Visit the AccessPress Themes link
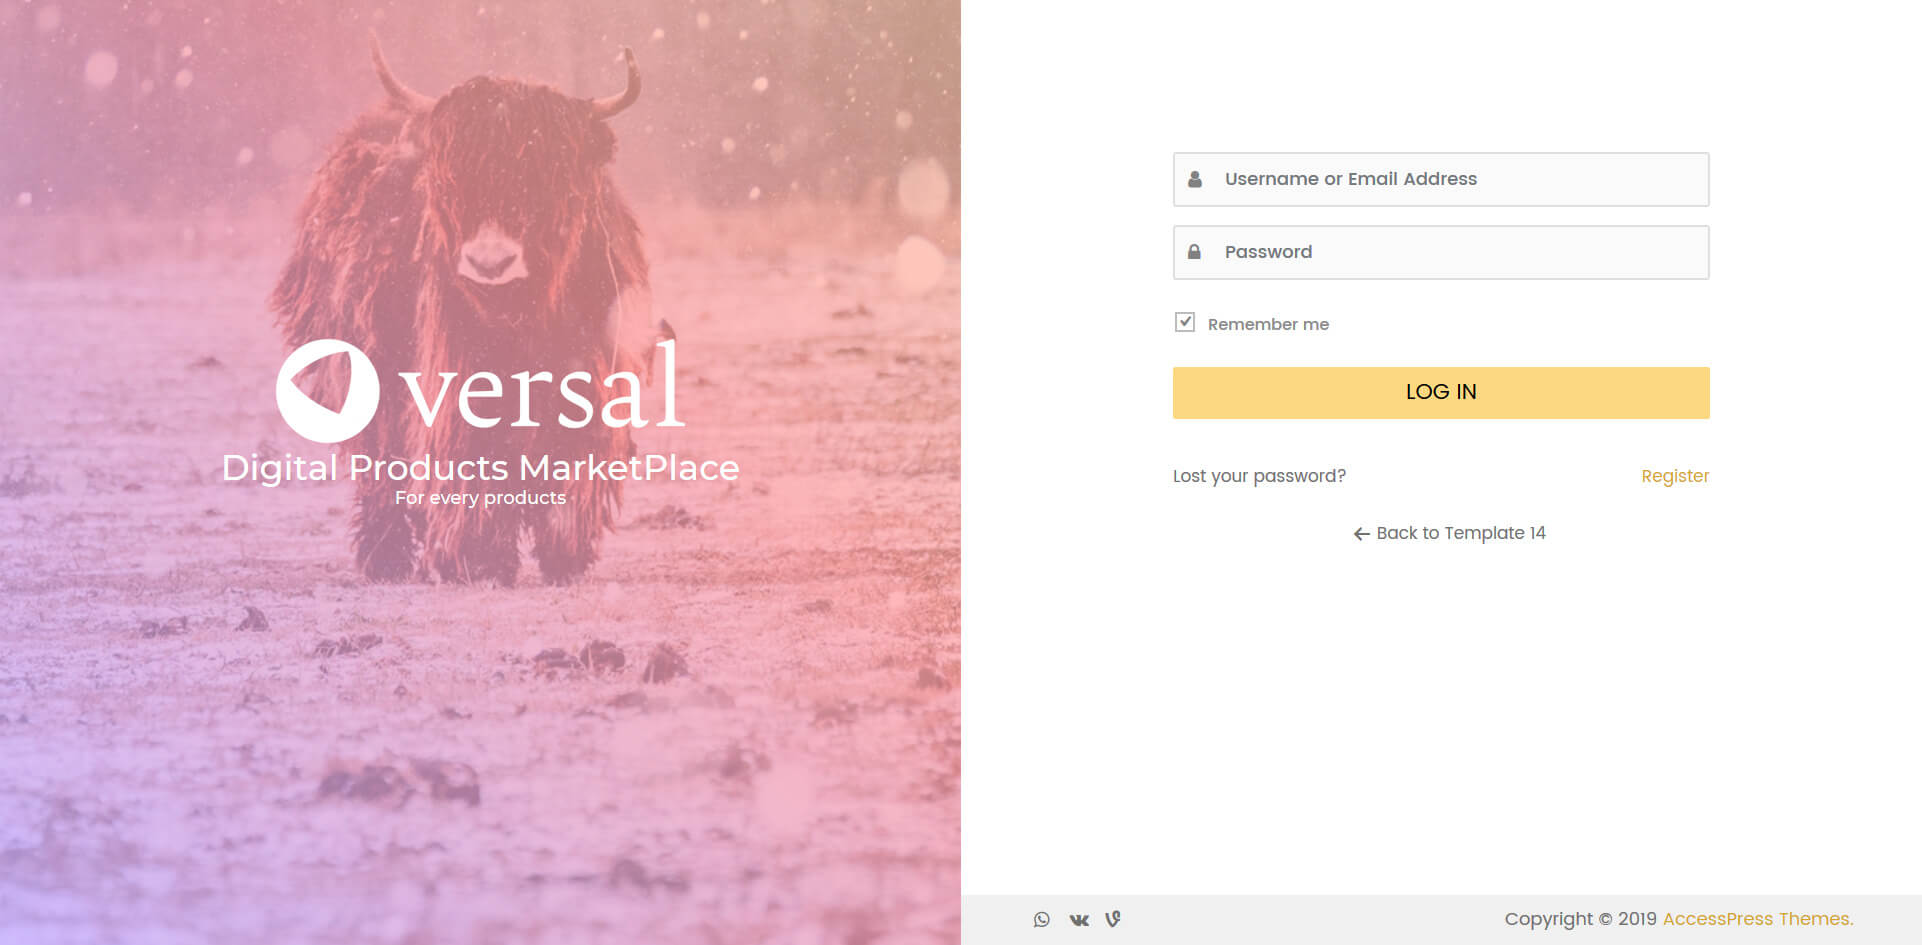This screenshot has width=1922, height=945. [1758, 919]
